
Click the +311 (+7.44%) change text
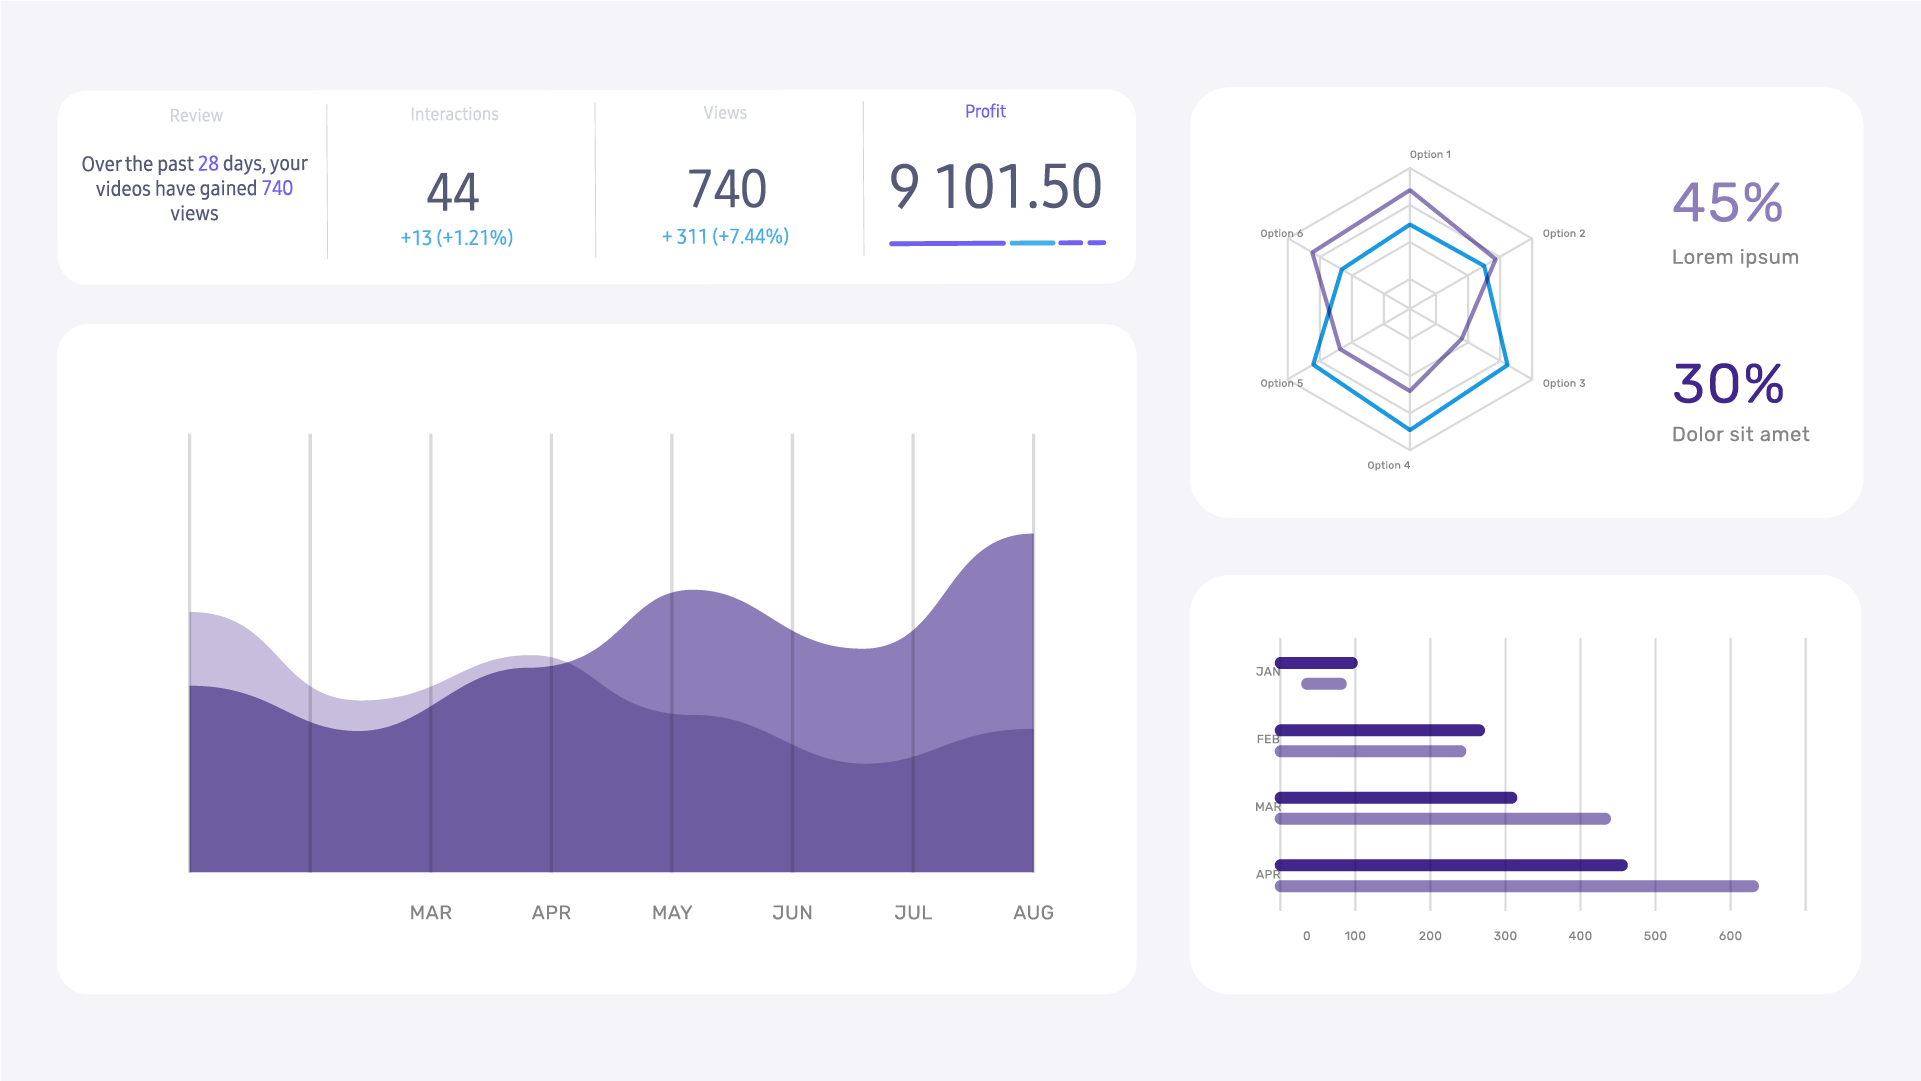pyautogui.click(x=725, y=237)
